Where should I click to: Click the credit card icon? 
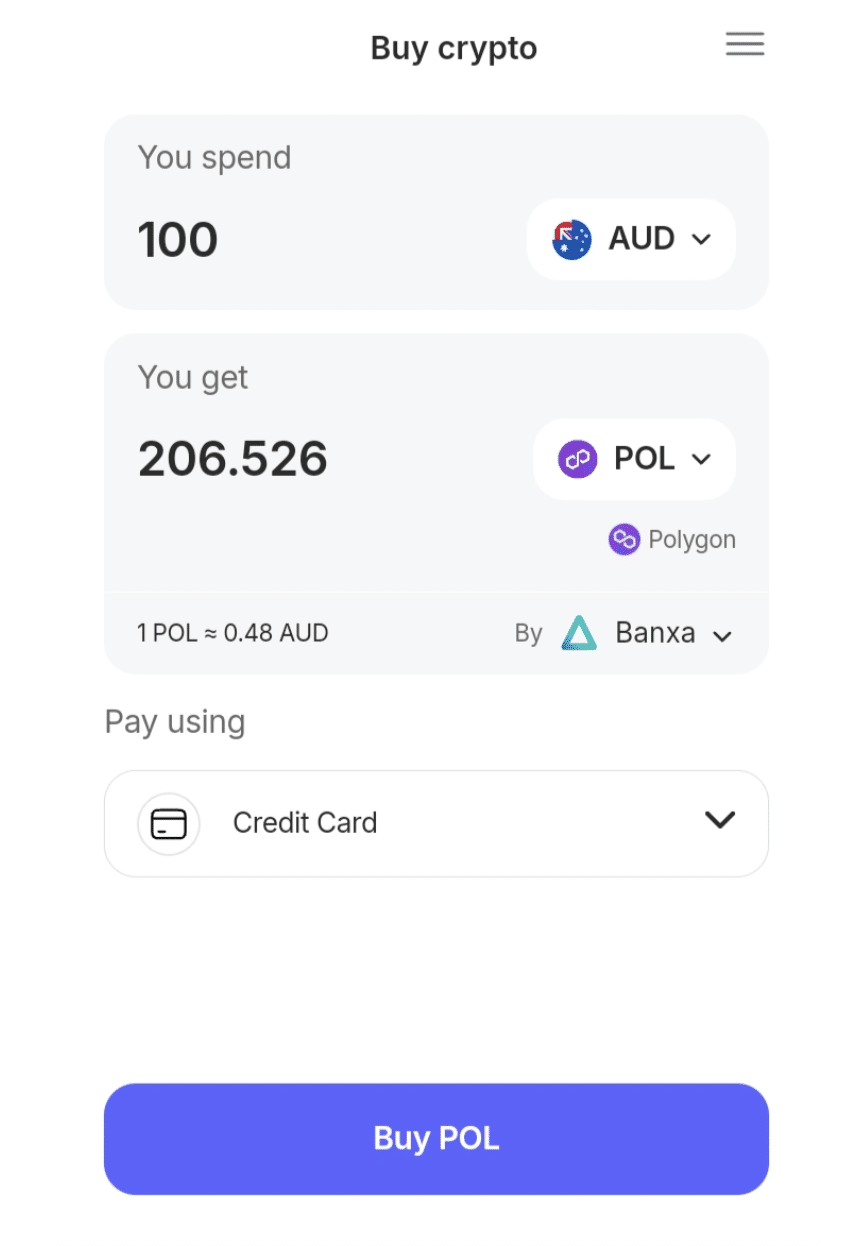[169, 823]
